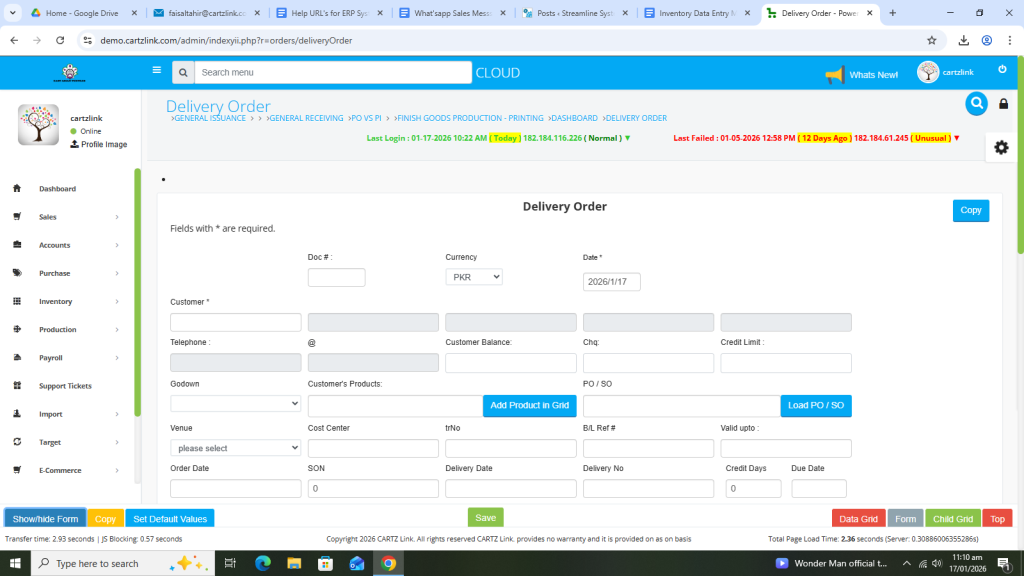The height and width of the screenshot is (576, 1024).
Task: Click the blue round search icon
Action: point(976,103)
